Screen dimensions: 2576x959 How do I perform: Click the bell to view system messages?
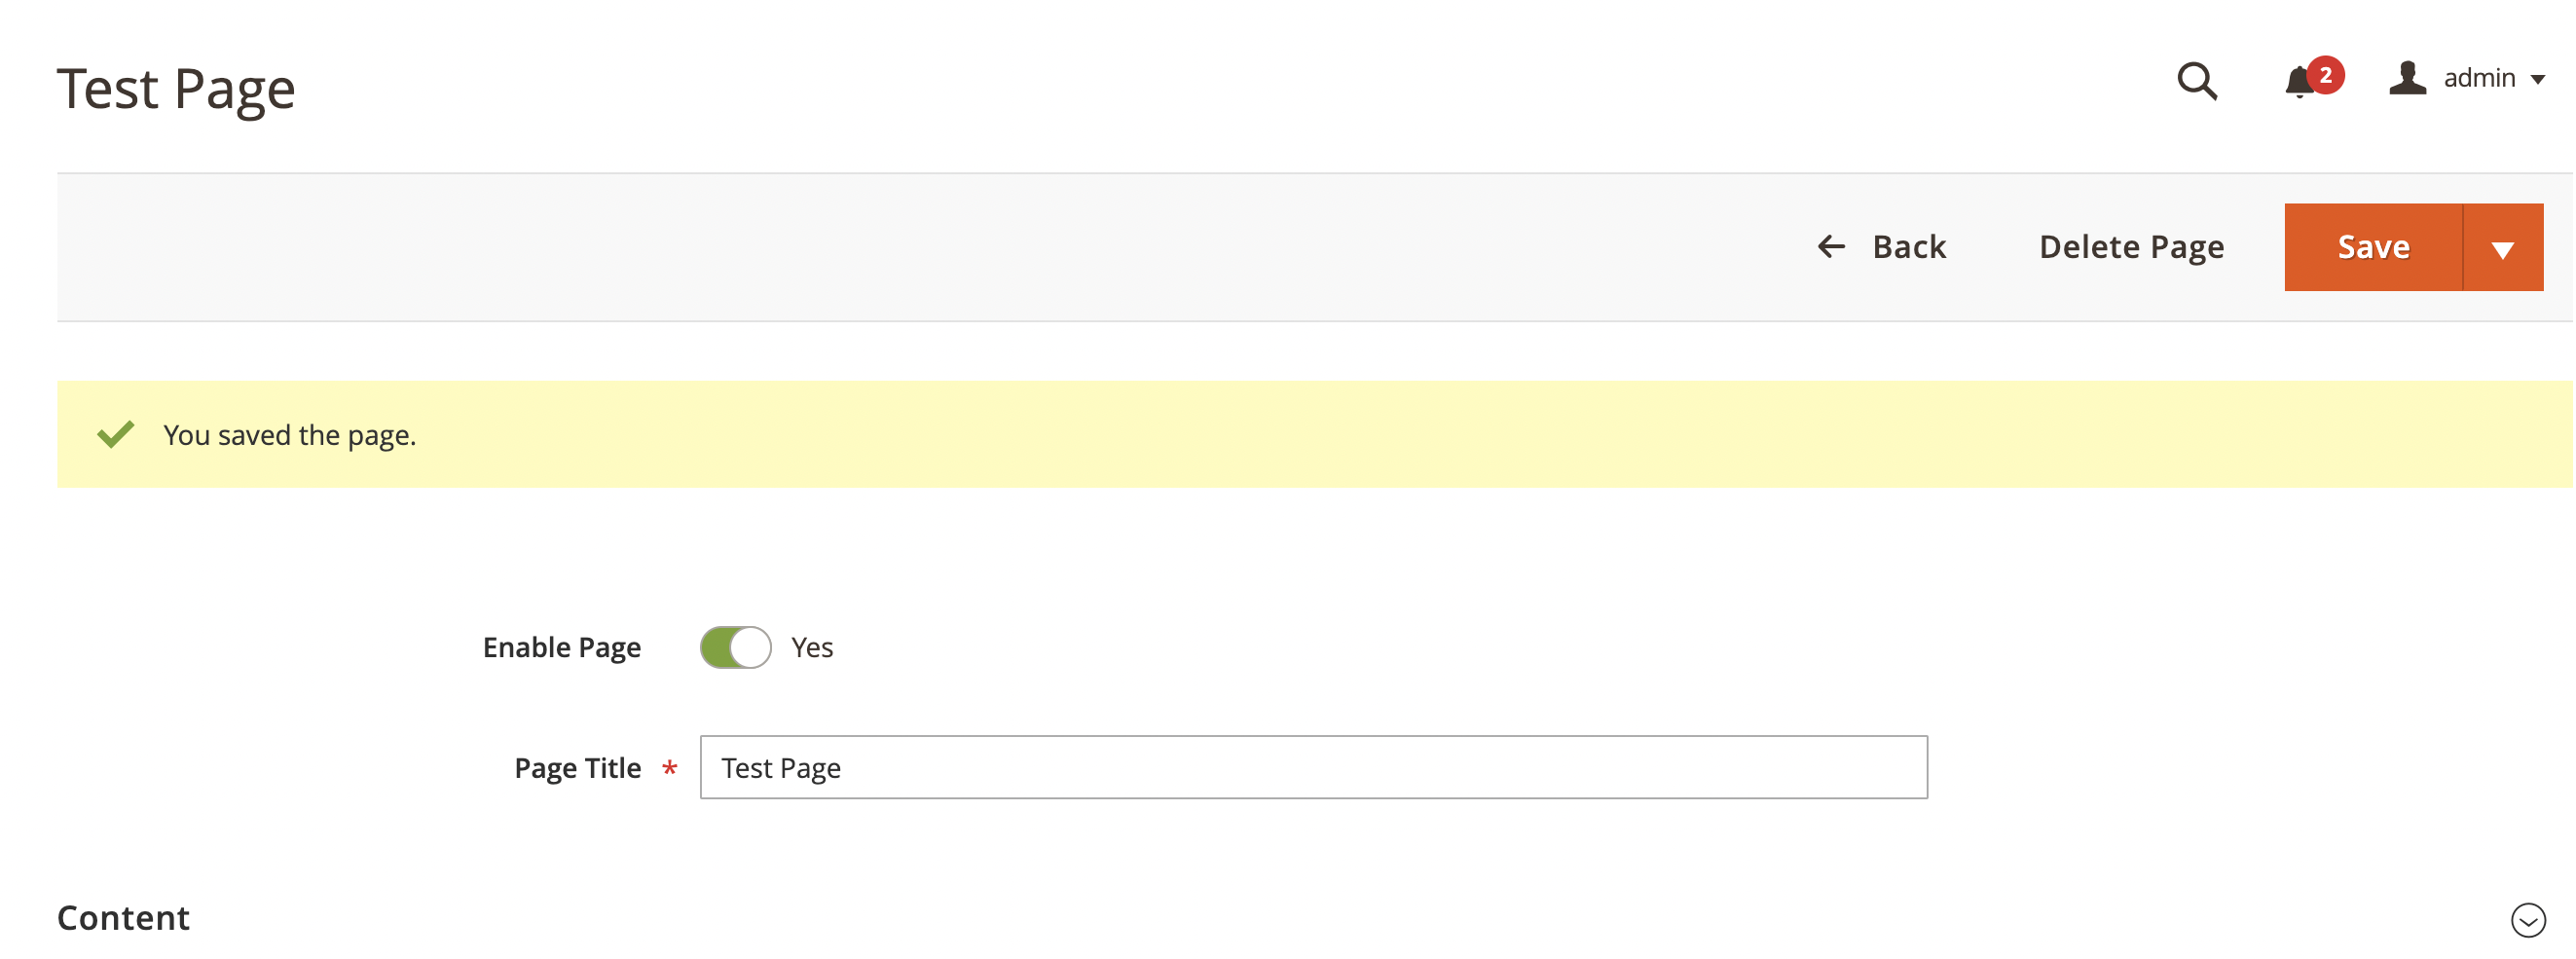[2300, 82]
